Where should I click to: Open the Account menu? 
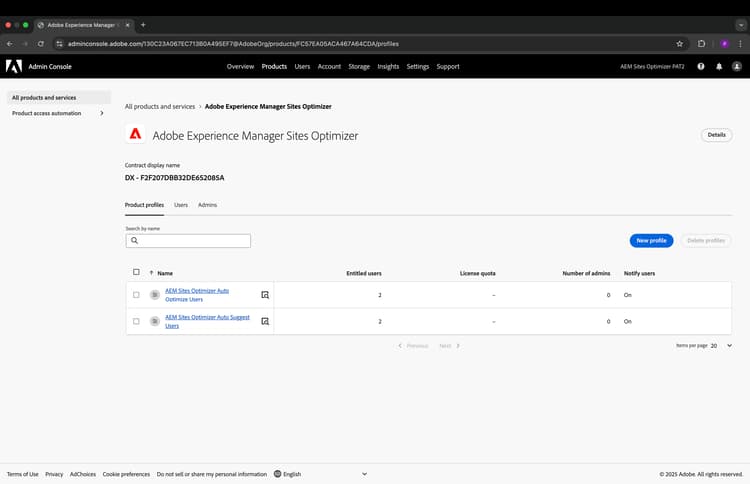(329, 66)
